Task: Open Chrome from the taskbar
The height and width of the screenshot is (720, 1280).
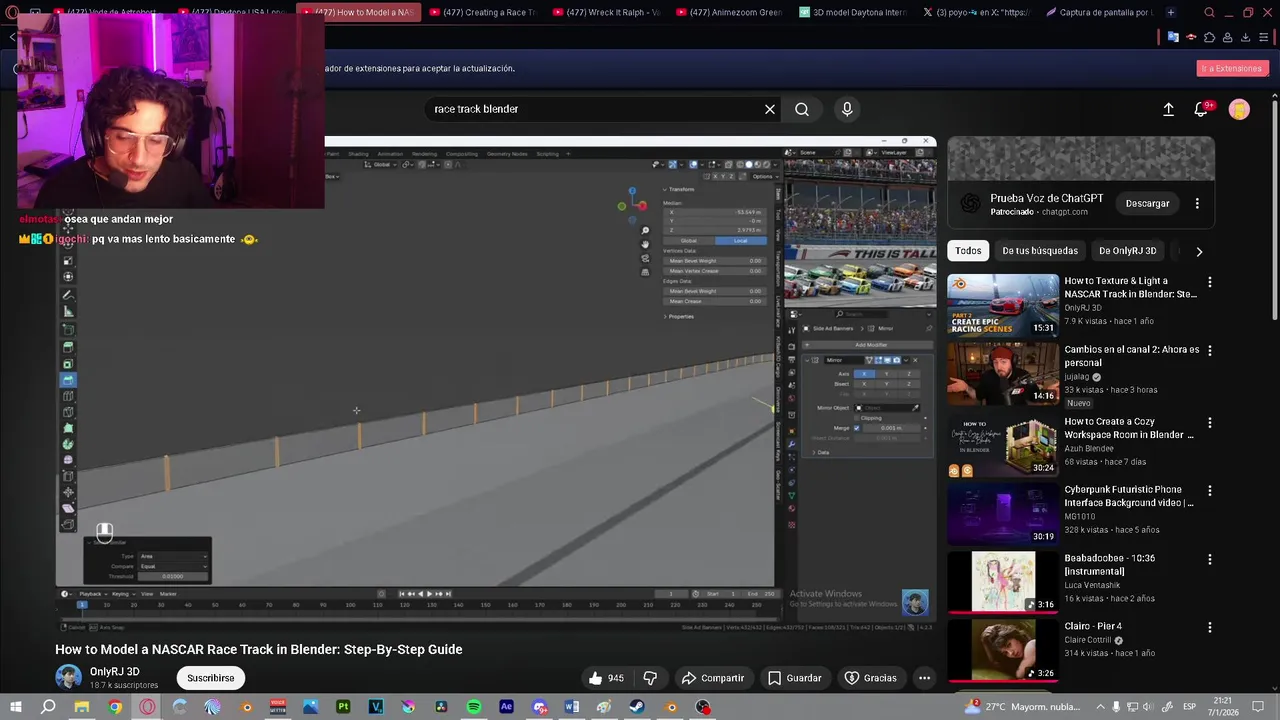Action: coord(115,707)
